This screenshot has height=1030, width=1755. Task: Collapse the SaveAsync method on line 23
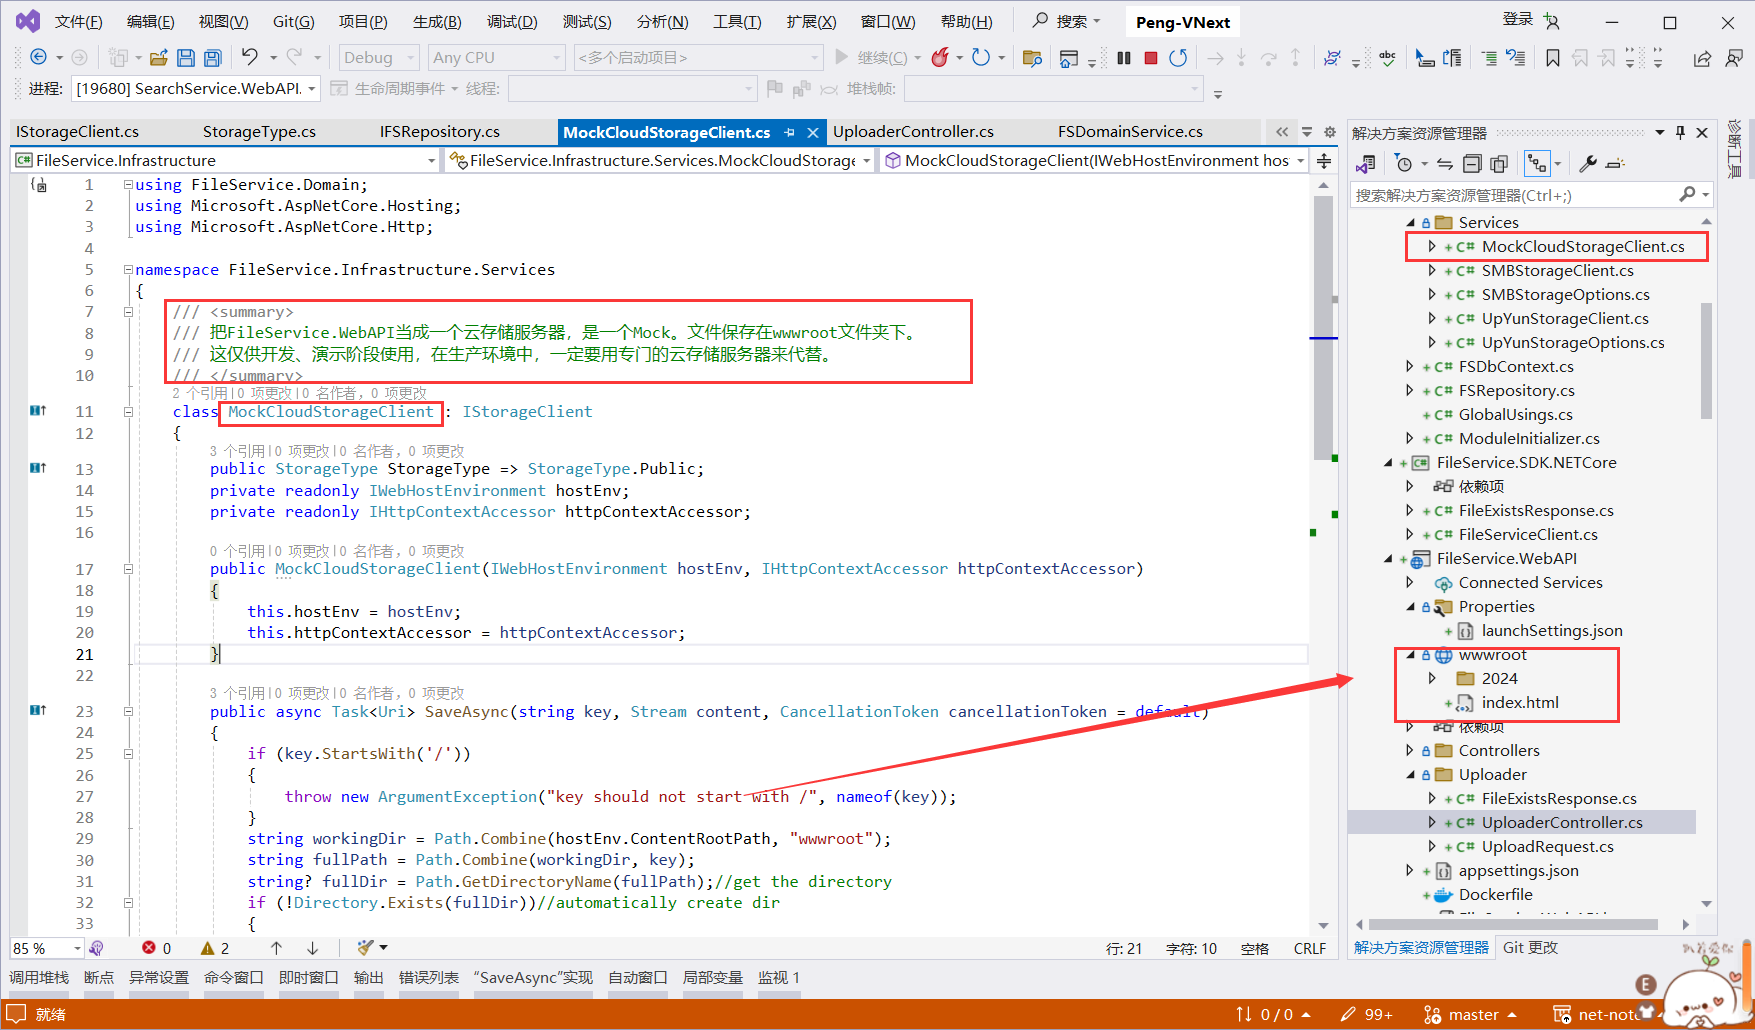pyautogui.click(x=128, y=712)
